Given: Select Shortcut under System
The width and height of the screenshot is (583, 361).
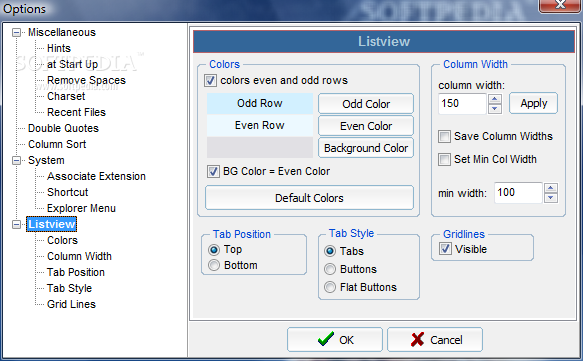Looking at the screenshot, I should [x=67, y=192].
